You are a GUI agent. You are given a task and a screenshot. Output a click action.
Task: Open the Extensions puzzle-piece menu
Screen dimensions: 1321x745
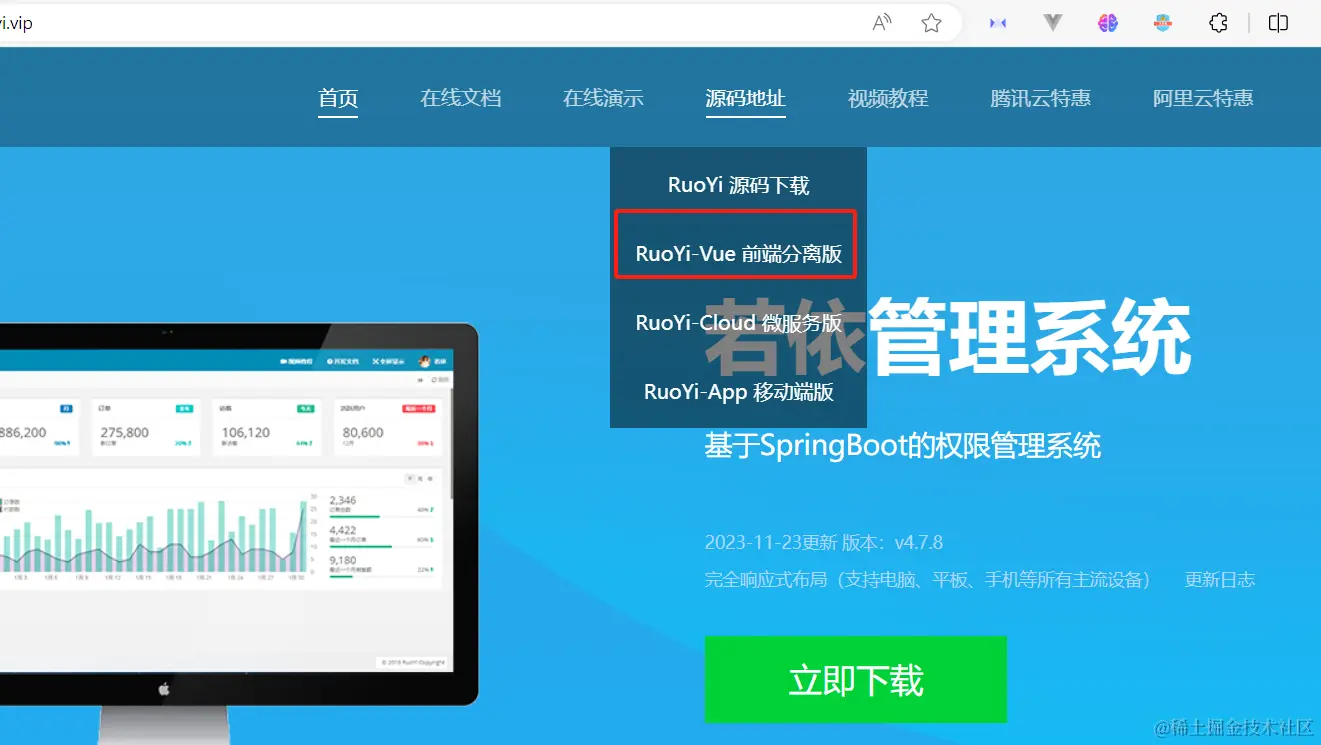tap(1218, 23)
